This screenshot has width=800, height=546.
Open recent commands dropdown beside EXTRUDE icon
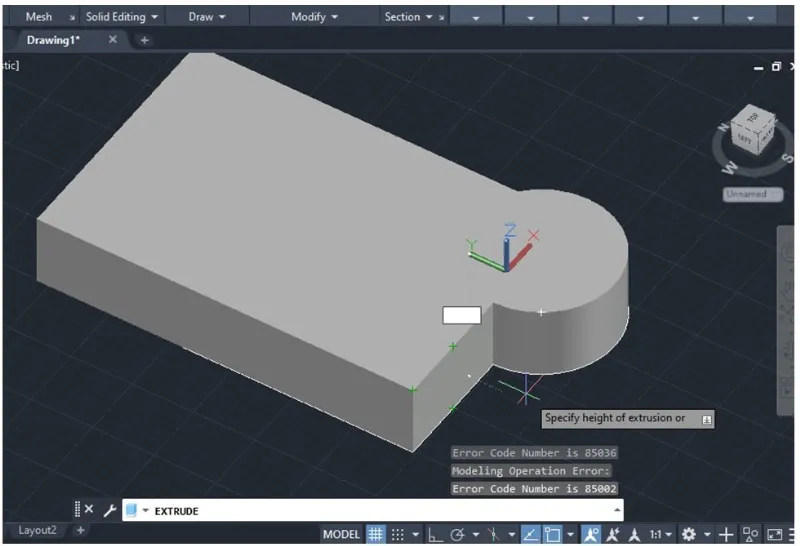(x=145, y=511)
